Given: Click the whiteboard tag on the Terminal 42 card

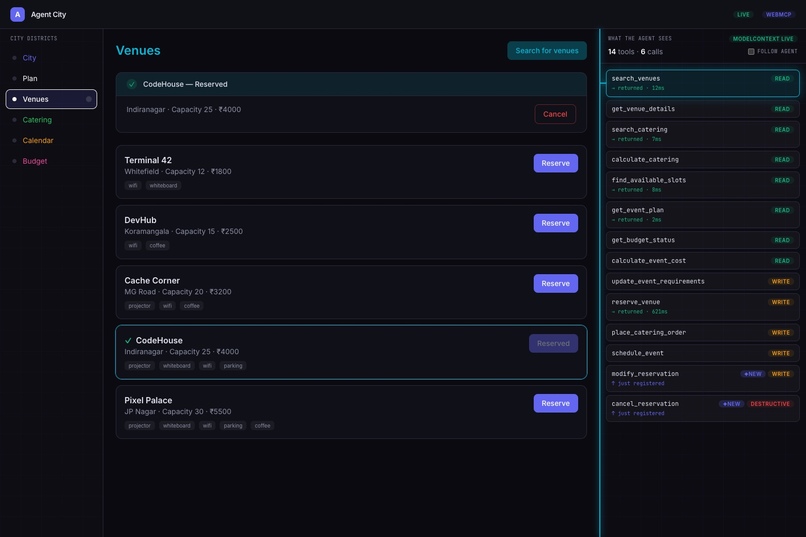Looking at the screenshot, I should pos(163,186).
